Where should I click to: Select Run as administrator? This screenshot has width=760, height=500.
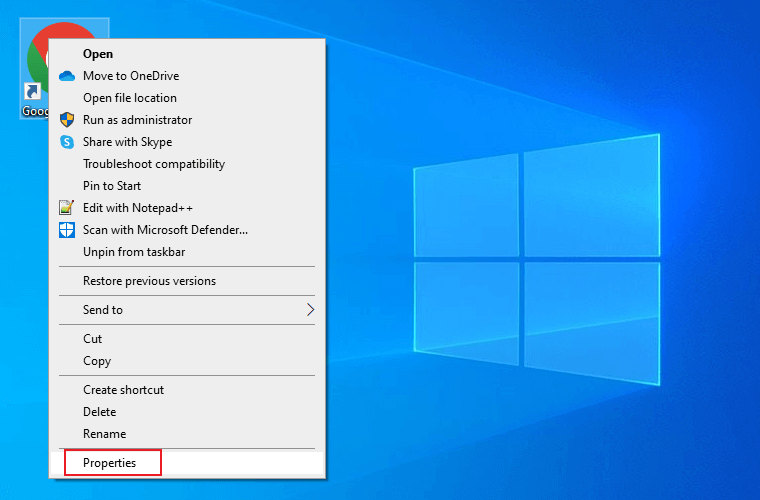(187, 120)
